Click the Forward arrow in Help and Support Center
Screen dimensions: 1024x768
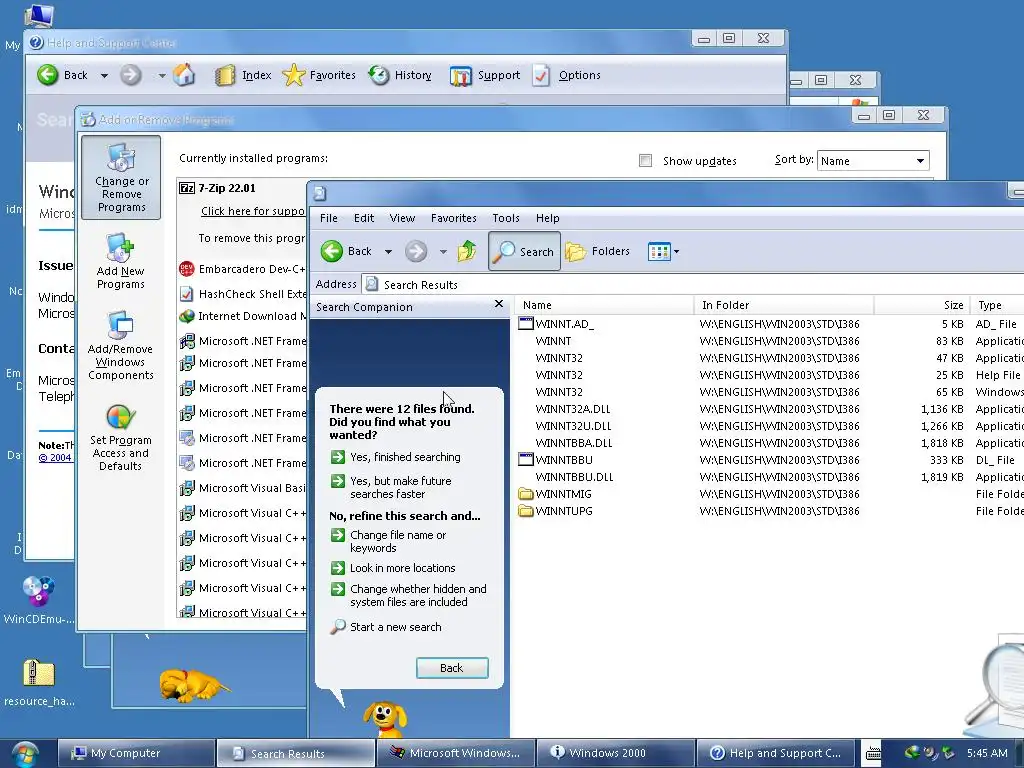pos(131,75)
